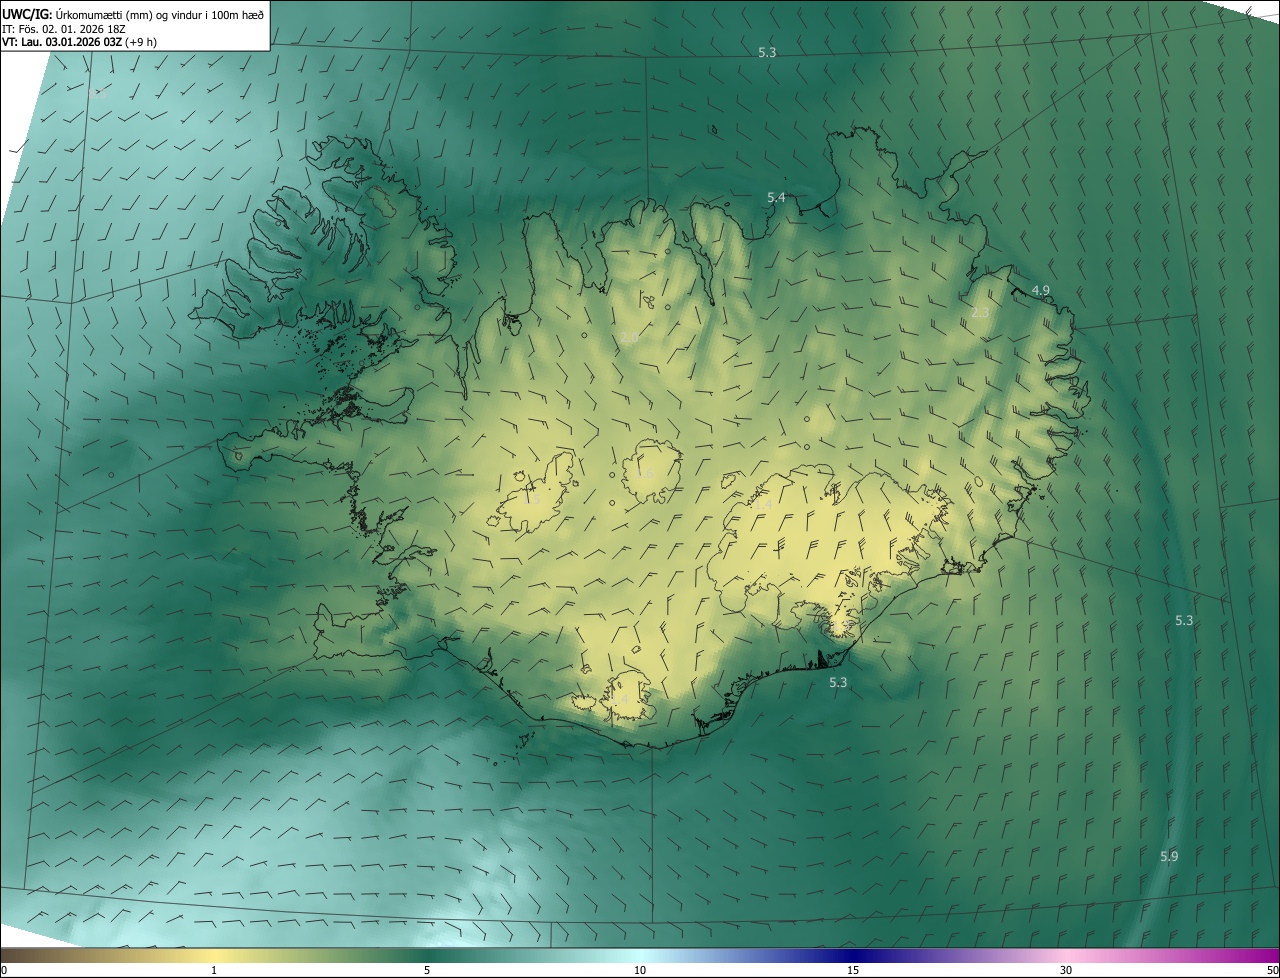
Task: Select the 5.9 value label
Action: click(x=1169, y=856)
